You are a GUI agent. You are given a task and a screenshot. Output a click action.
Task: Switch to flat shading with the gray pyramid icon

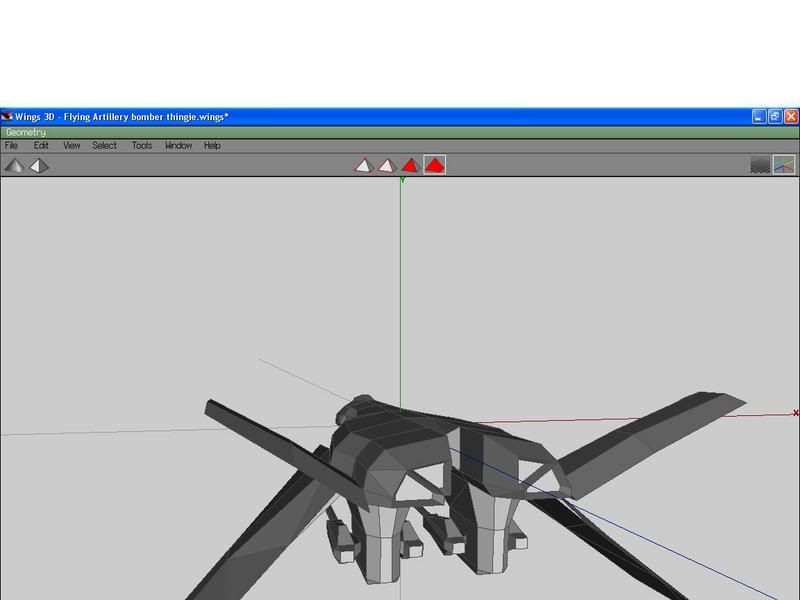[x=14, y=166]
